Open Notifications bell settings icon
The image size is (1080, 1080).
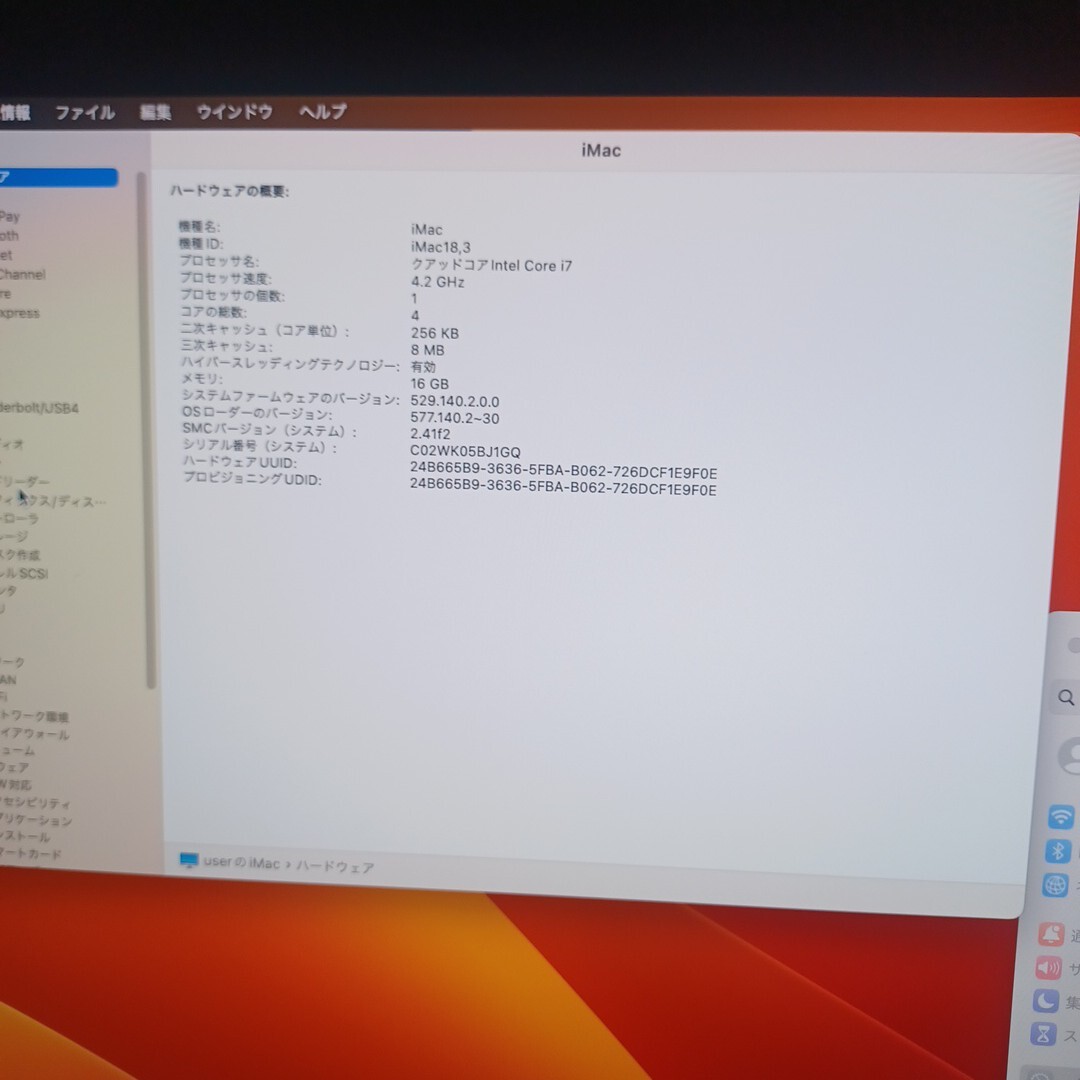1051,934
